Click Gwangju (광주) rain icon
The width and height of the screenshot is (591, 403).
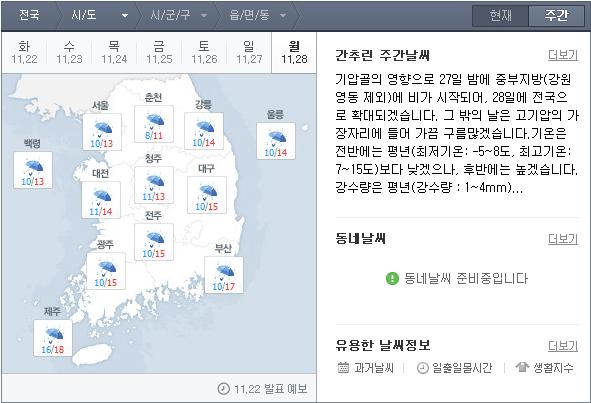pos(106,268)
